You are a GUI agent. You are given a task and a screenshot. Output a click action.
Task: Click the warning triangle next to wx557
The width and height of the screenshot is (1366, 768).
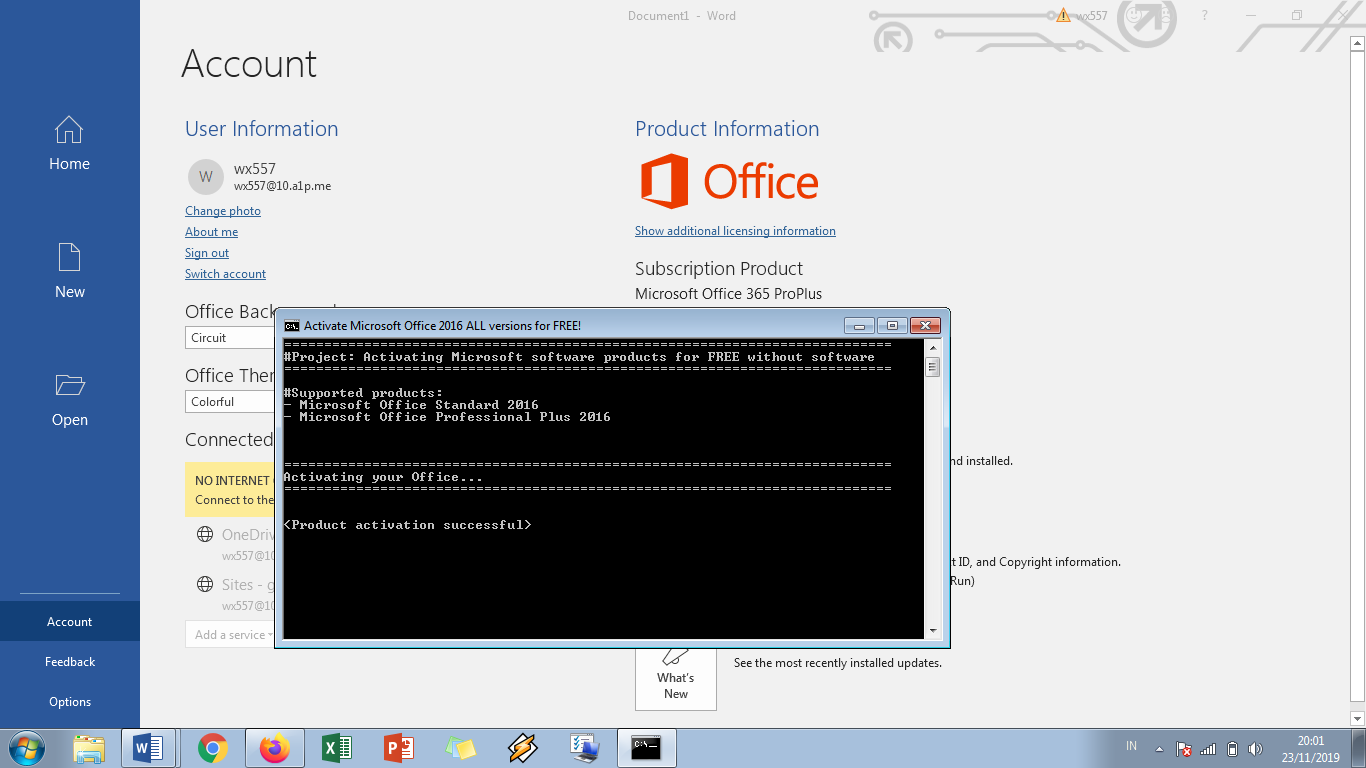point(1062,15)
